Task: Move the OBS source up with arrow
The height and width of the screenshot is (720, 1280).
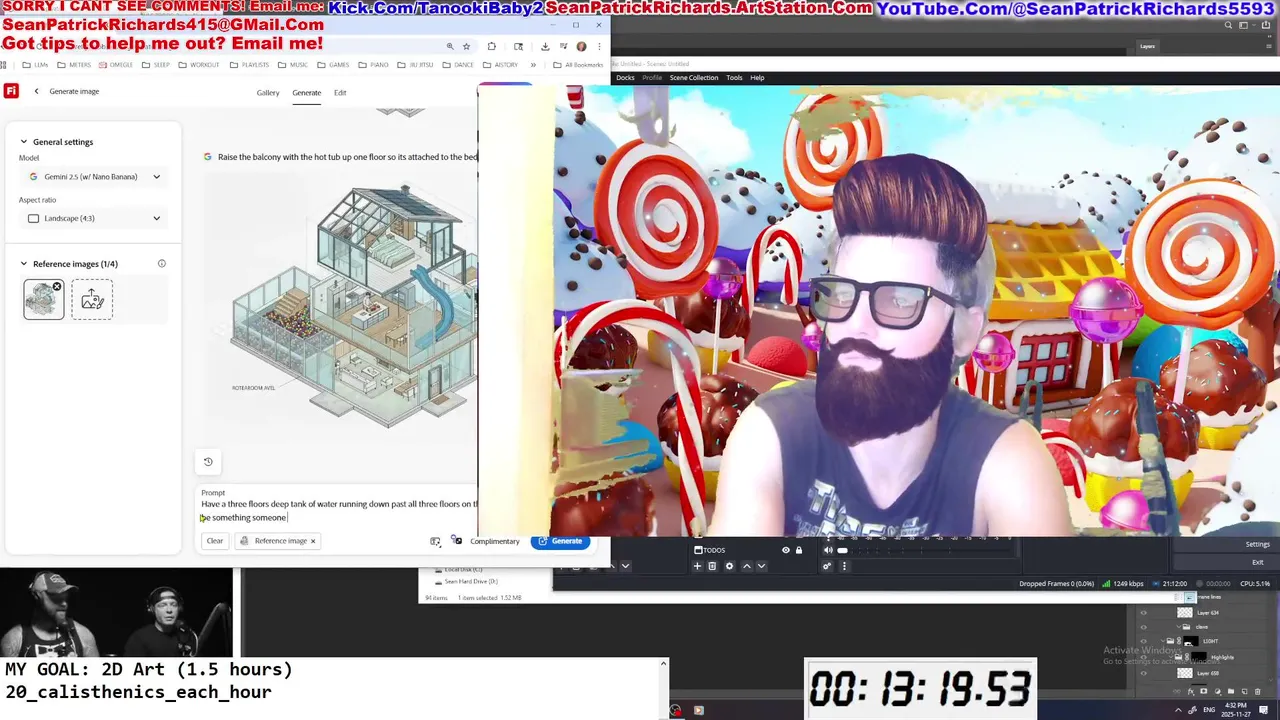Action: [746, 566]
